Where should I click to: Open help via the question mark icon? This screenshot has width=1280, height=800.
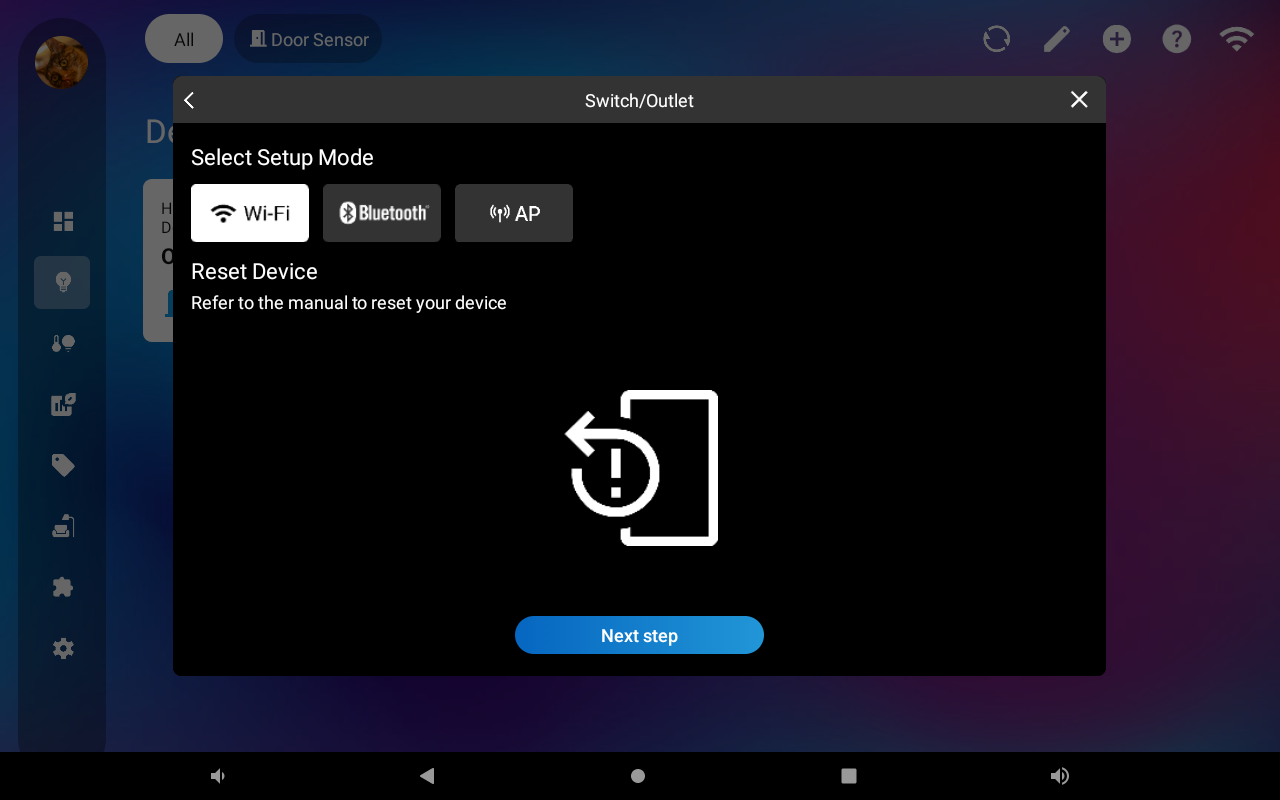click(x=1176, y=39)
